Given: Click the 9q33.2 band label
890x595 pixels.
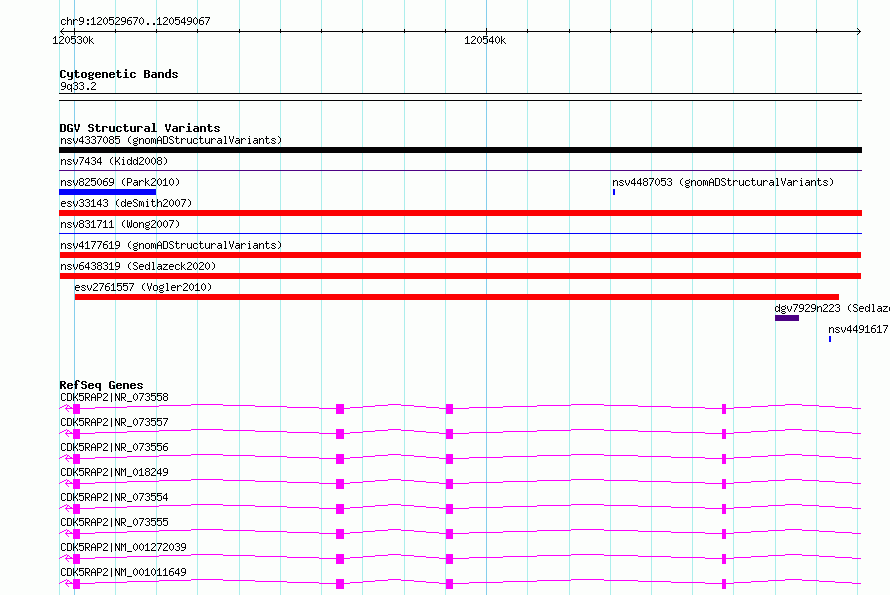Looking at the screenshot, I should (x=78, y=86).
